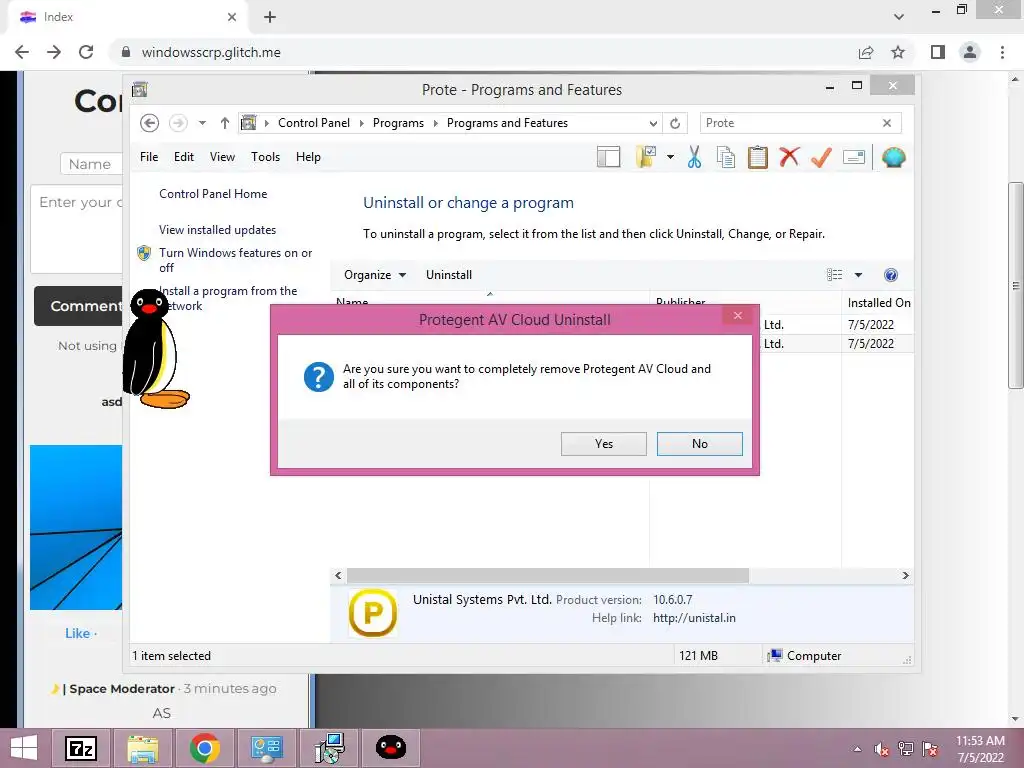Screen dimensions: 1024x768
Task: Click the horizontal scrollbar left arrow
Action: pos(338,575)
